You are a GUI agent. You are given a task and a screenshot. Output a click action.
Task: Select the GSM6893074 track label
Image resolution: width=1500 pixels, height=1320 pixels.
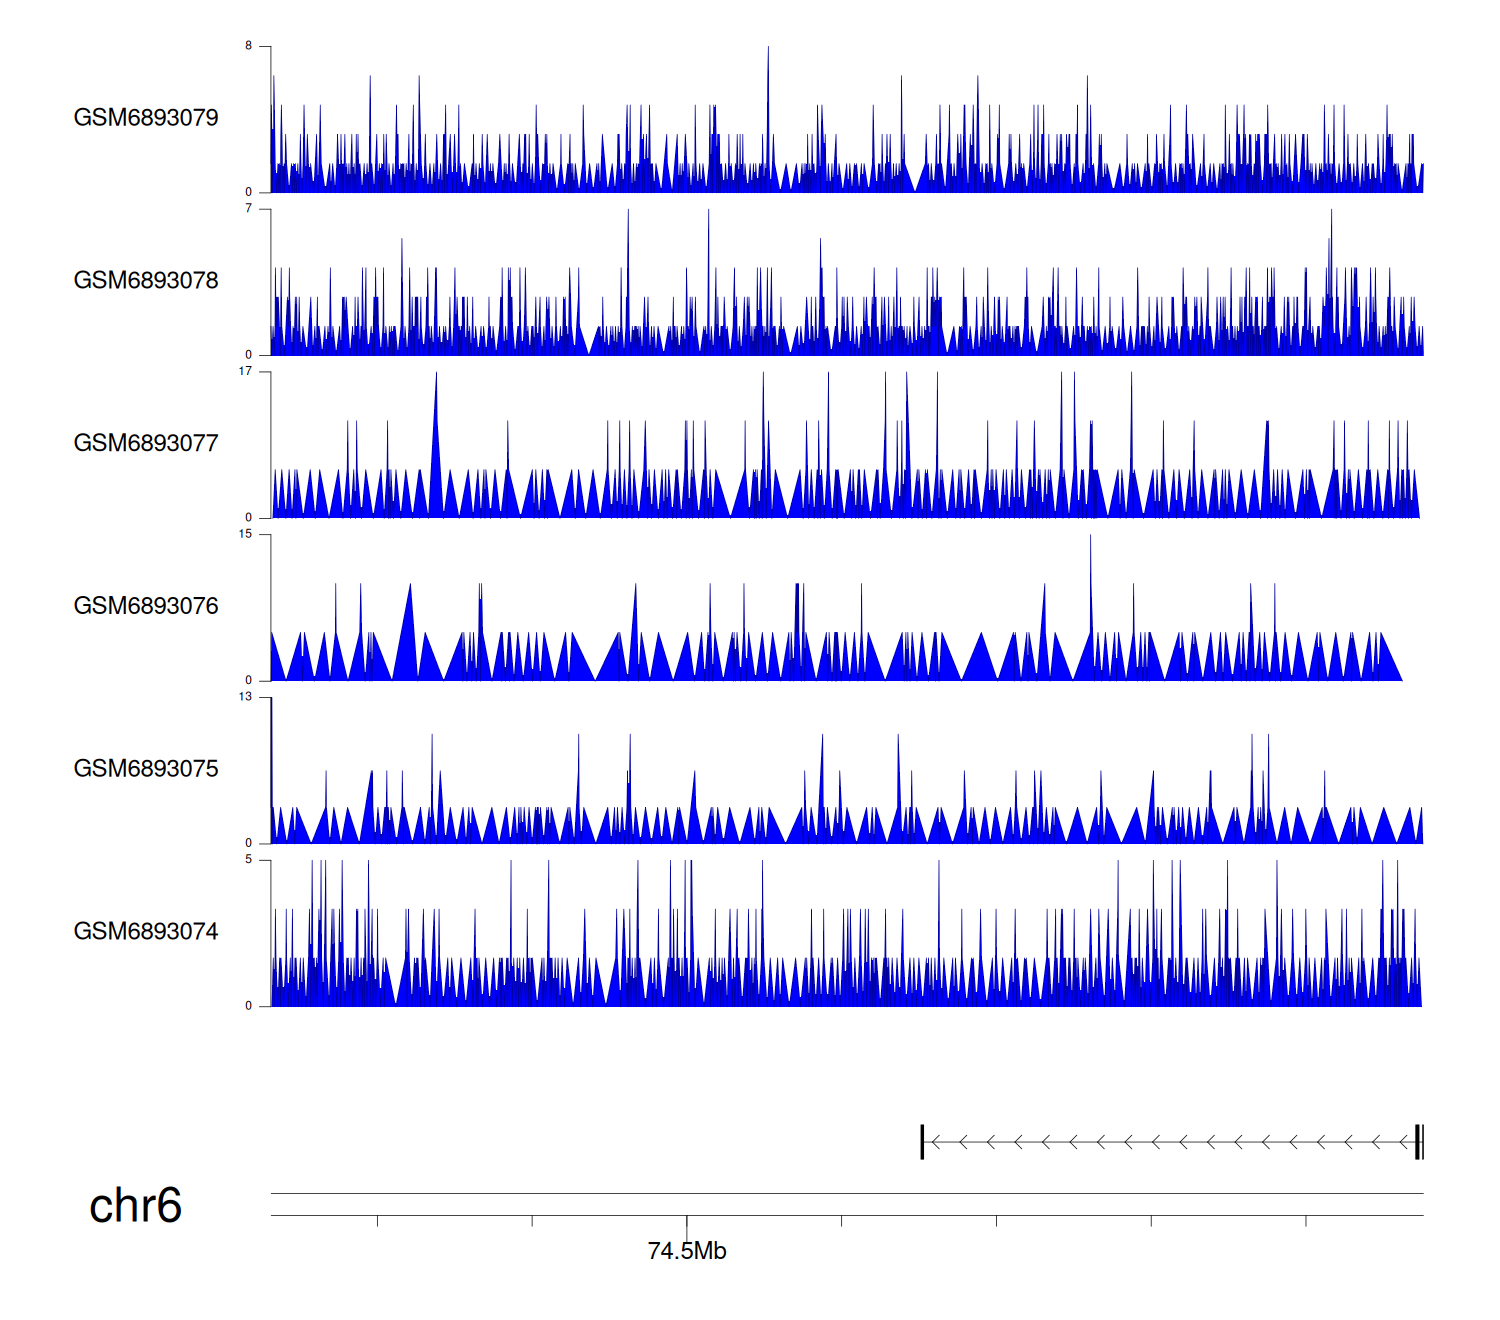pyautogui.click(x=146, y=932)
